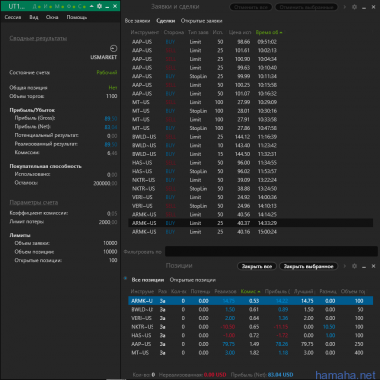Viewport: 380px width, 380px height.
Task: Click arrow icon in Позиции panel header
Action: click(x=345, y=266)
